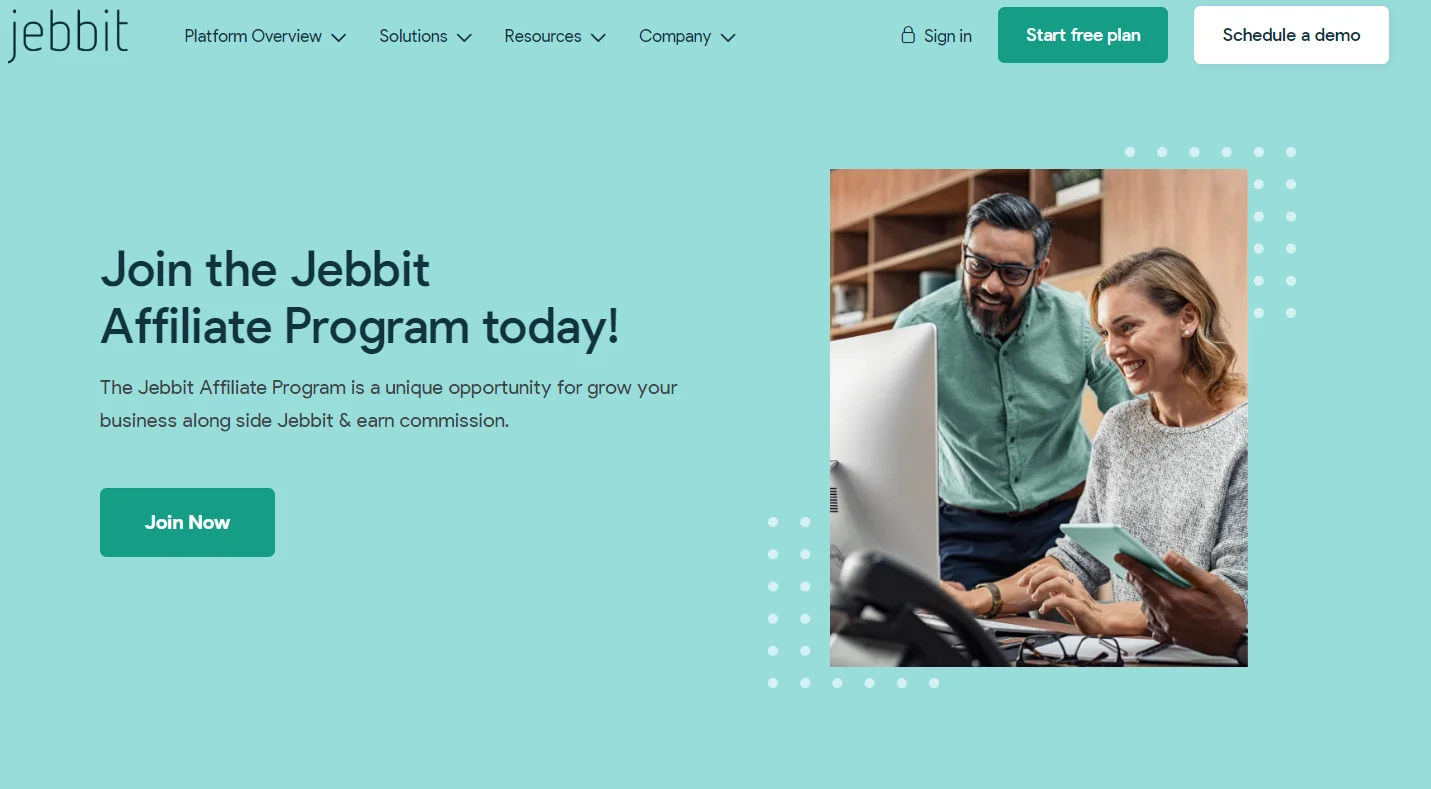Open the Resources menu label
1431x789 pixels.
pyautogui.click(x=543, y=36)
